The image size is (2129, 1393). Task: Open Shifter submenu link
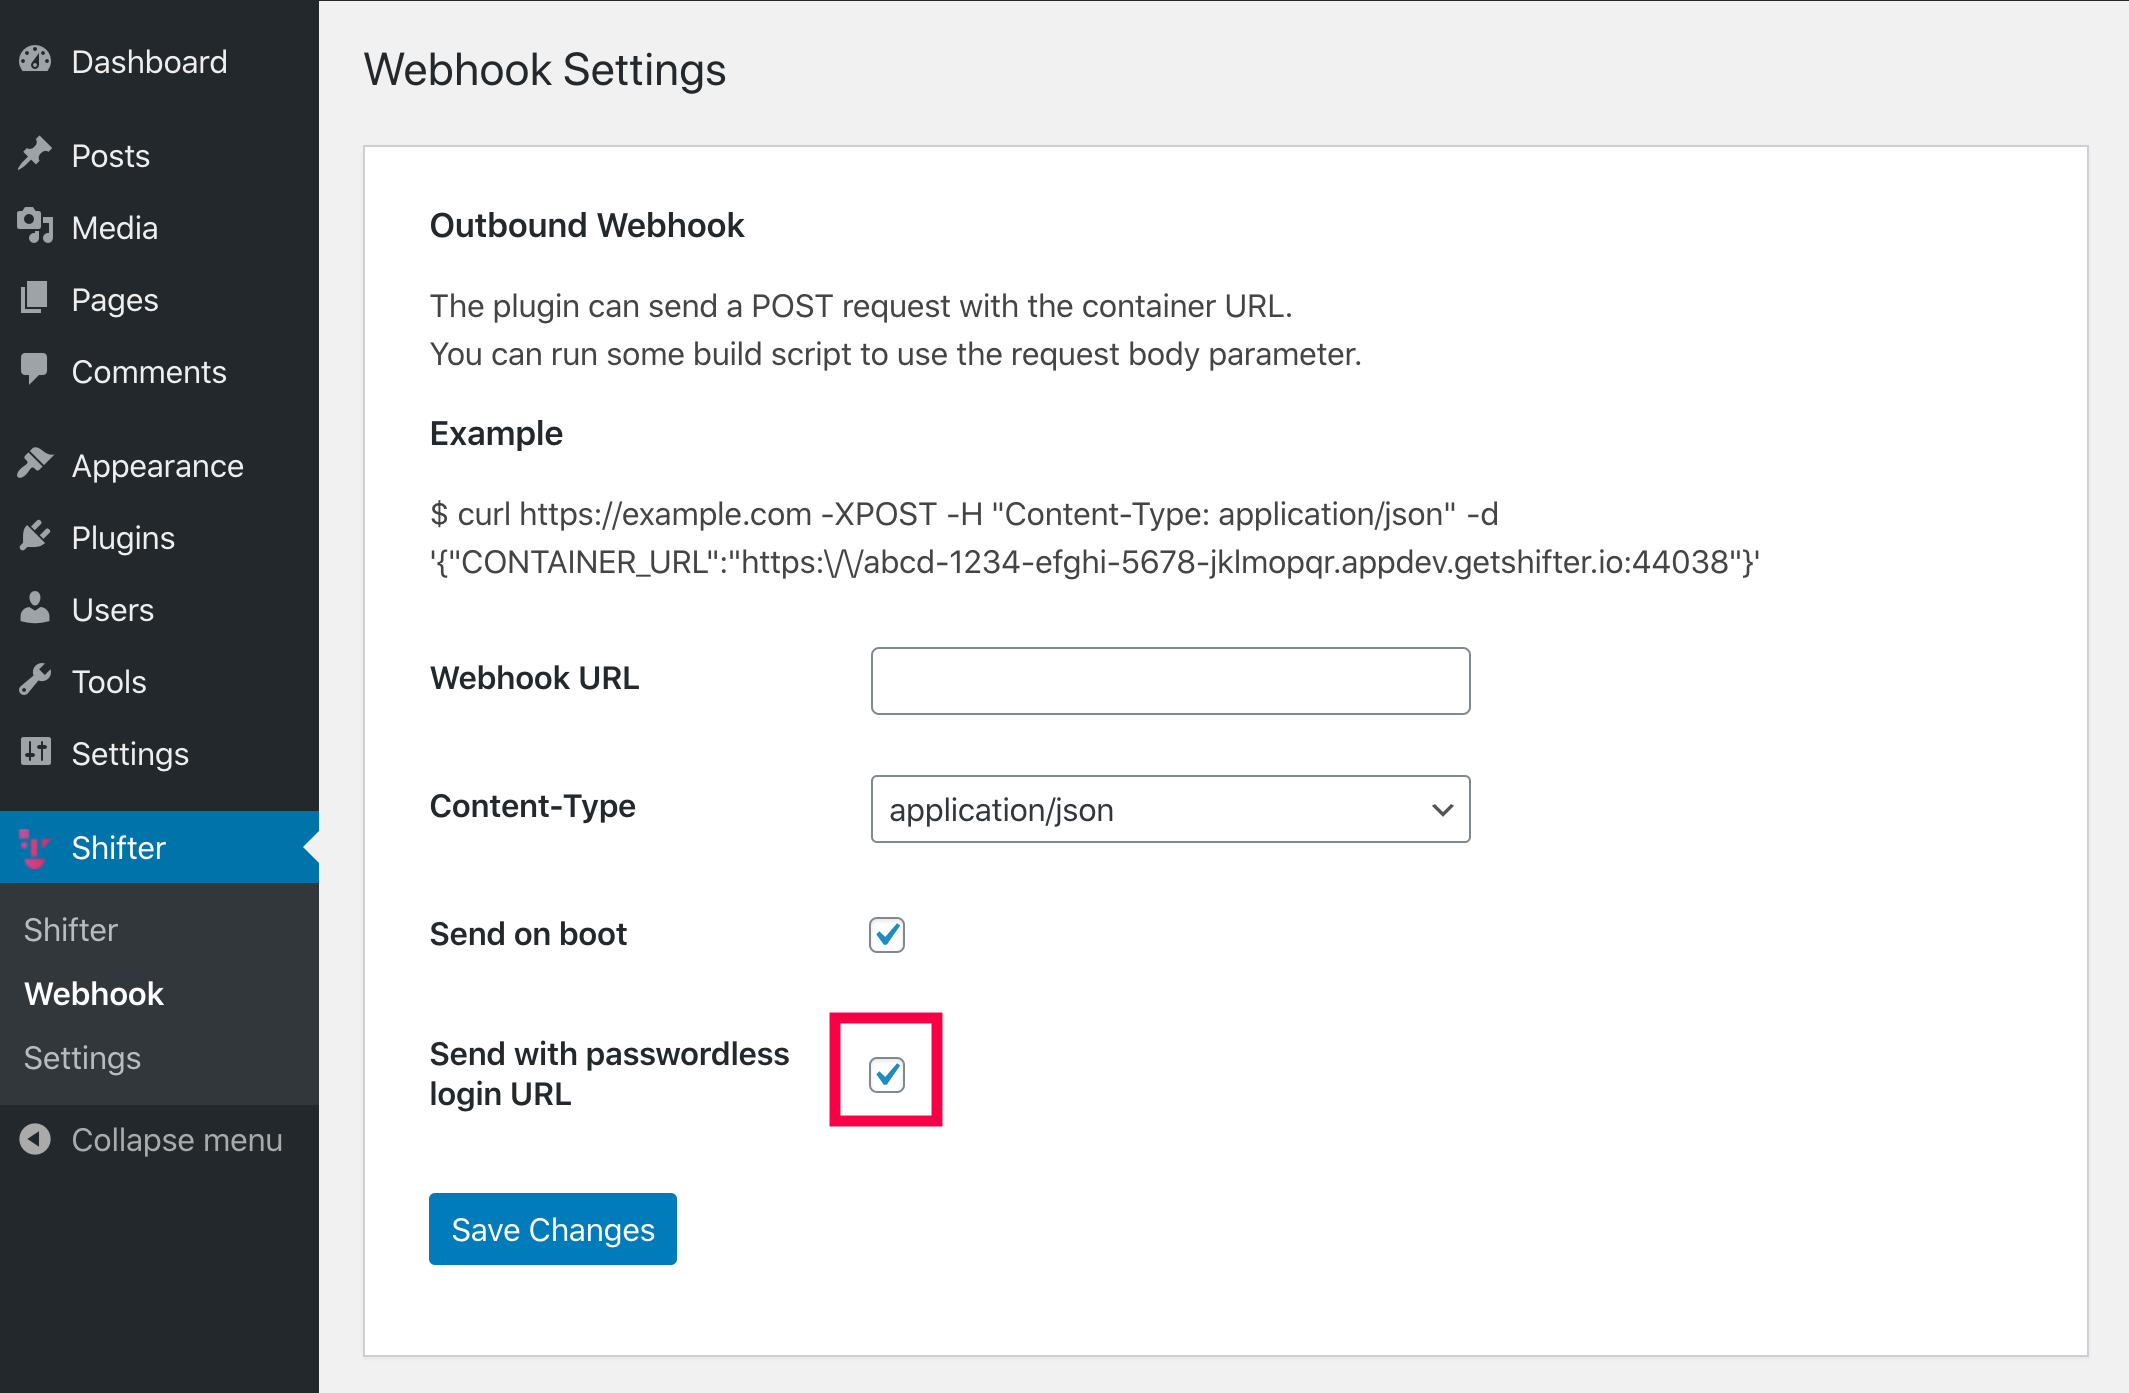click(x=71, y=930)
